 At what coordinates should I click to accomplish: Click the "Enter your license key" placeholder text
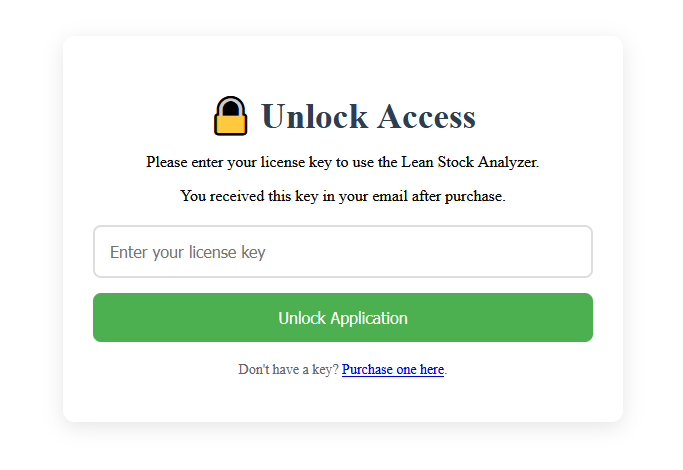pos(188,252)
